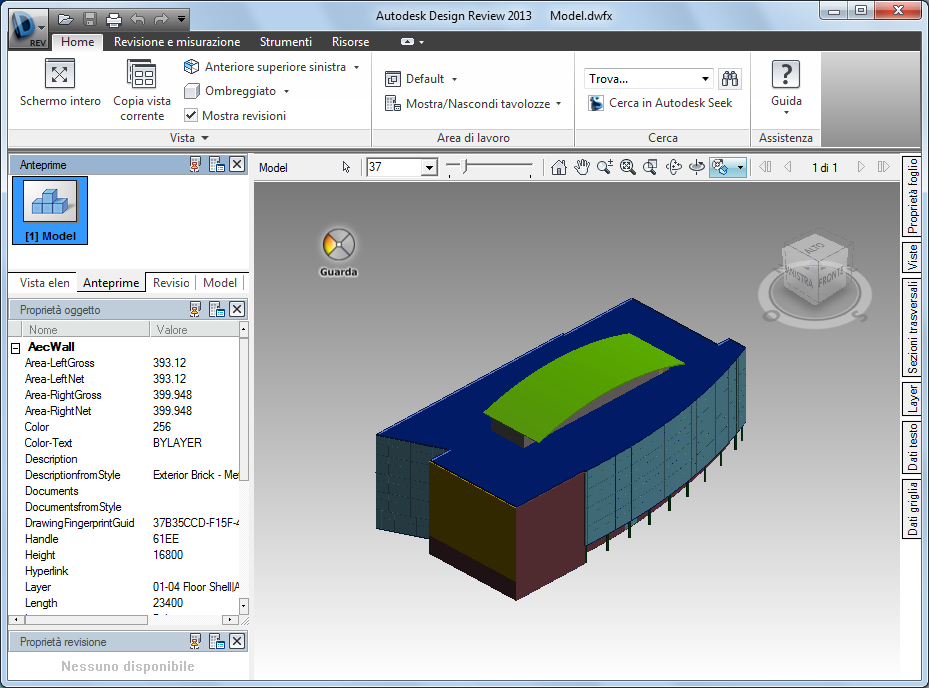Close the Proprietà oggetto palette

click(x=237, y=309)
